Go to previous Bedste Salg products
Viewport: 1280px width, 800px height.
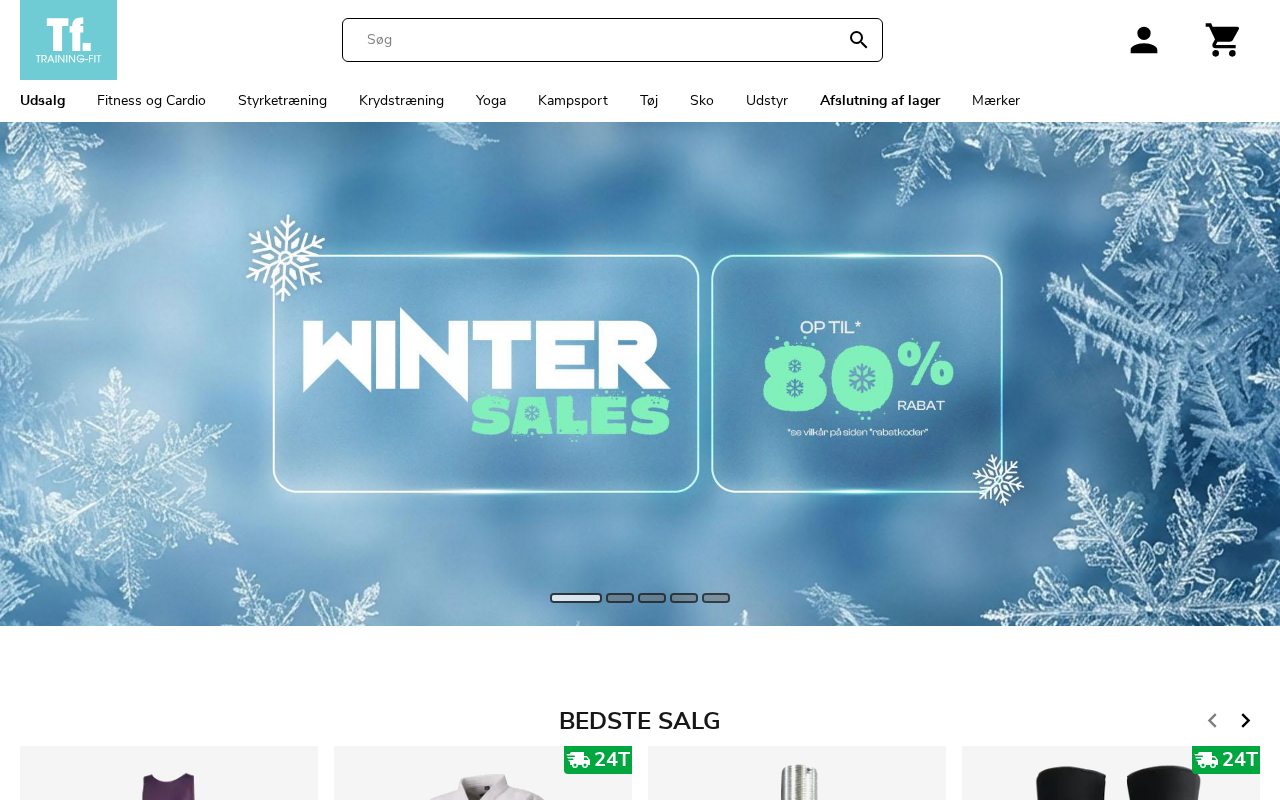click(x=1213, y=720)
